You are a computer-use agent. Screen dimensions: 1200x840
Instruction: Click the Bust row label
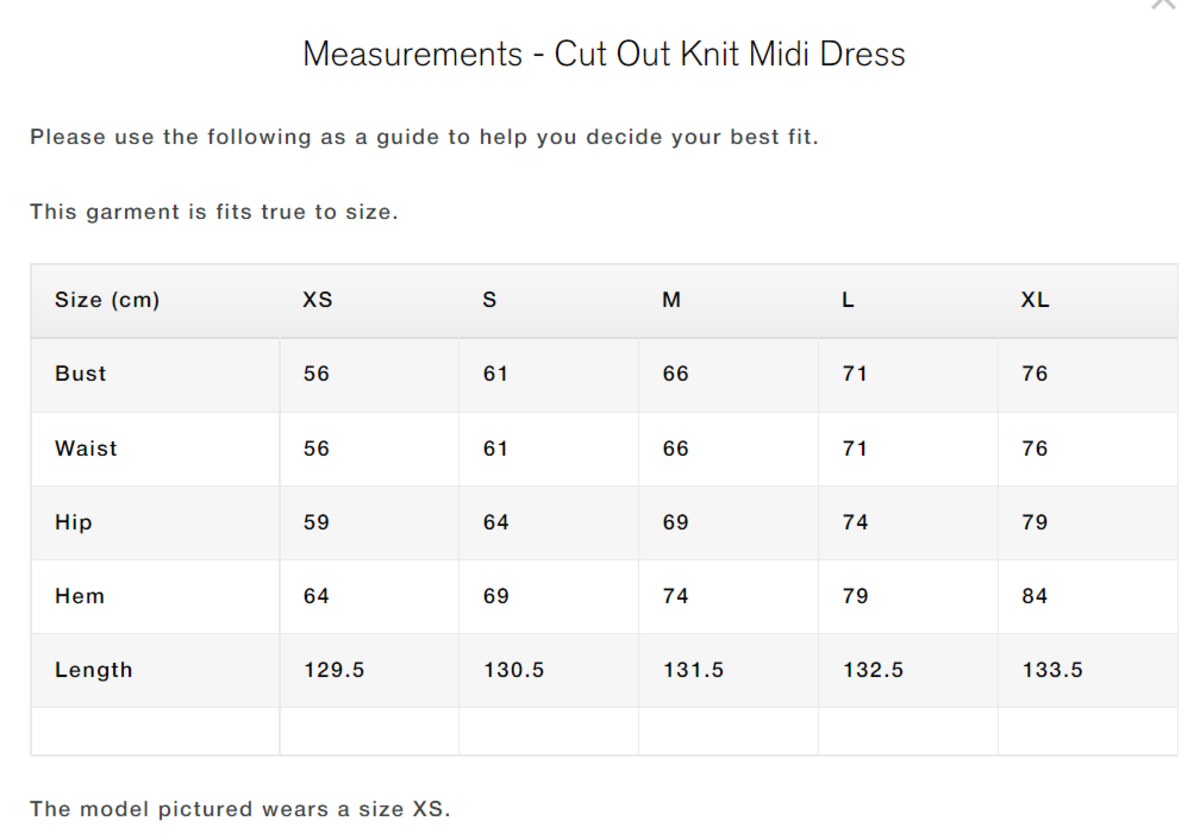(81, 374)
